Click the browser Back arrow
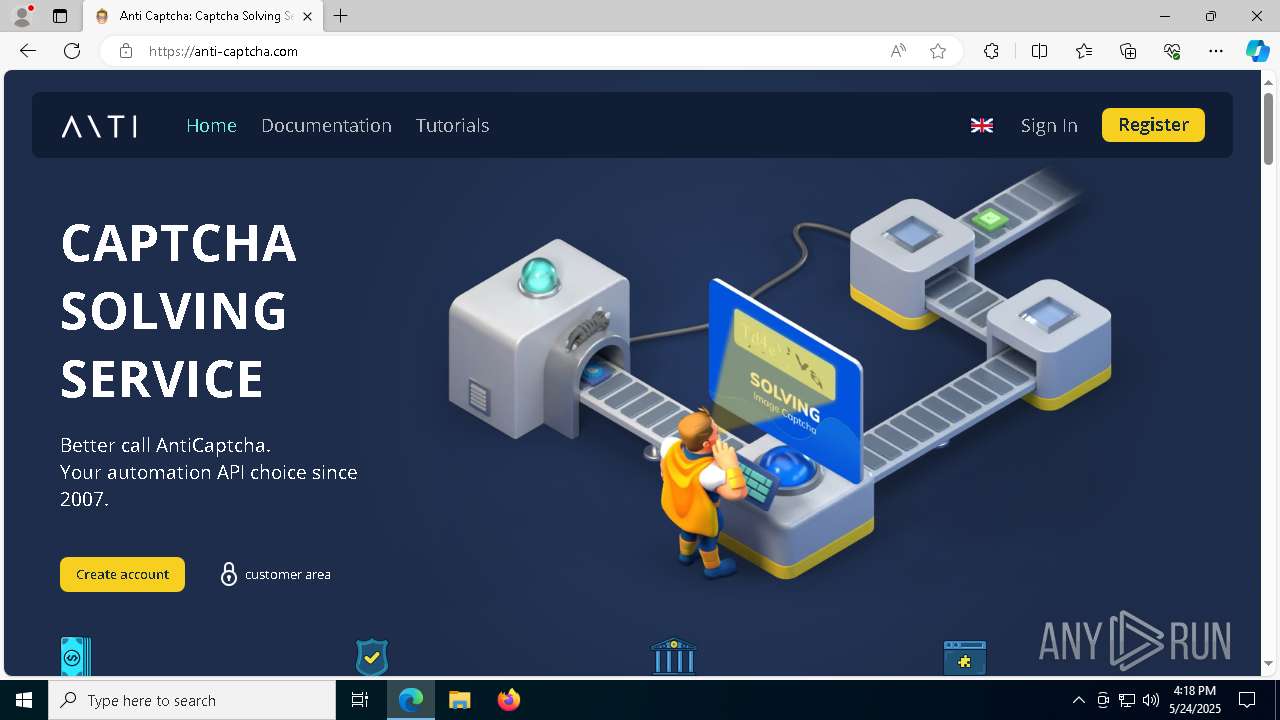This screenshot has height=720, width=1280. (28, 51)
